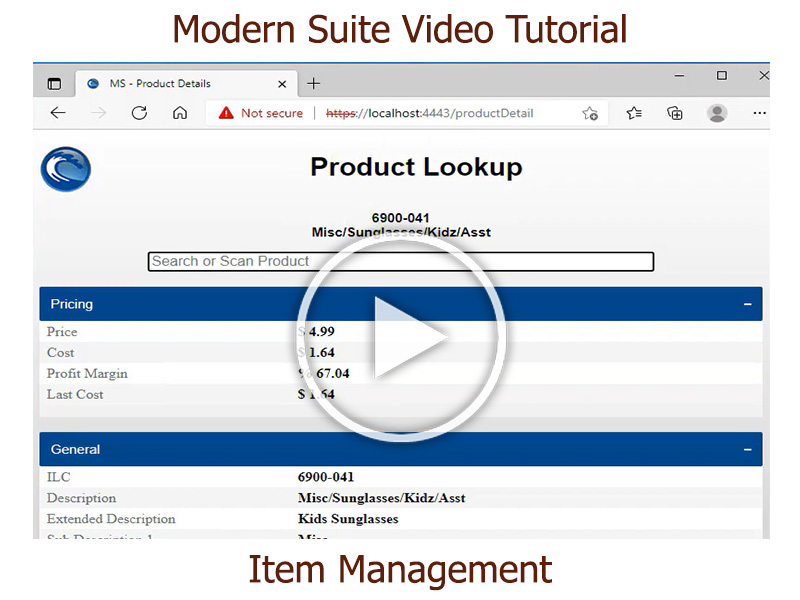
Task: Click the ILC label
Action: [x=59, y=477]
